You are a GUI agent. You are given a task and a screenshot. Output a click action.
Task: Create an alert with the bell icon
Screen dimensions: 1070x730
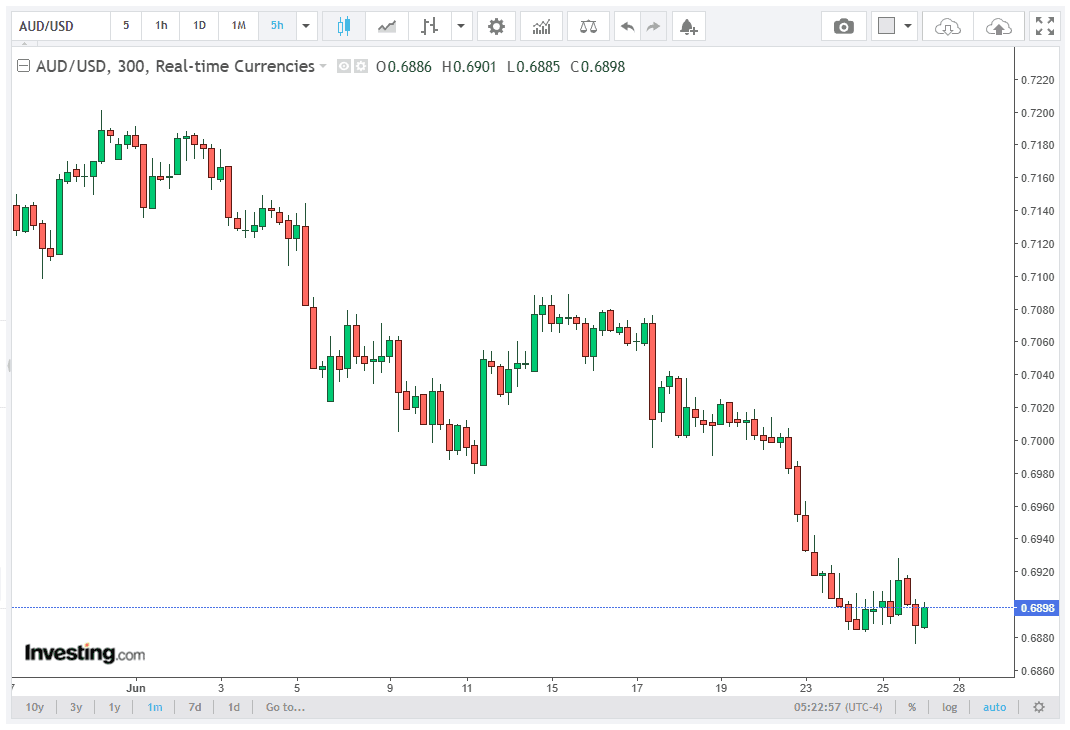click(689, 27)
